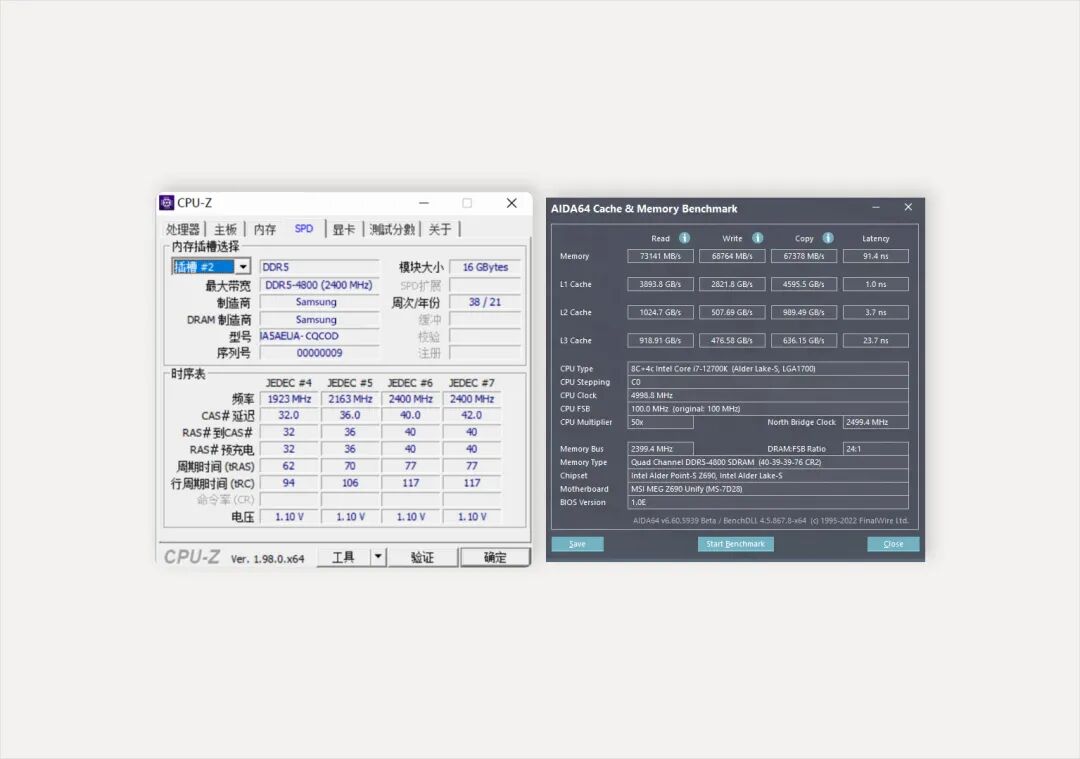Image resolution: width=1080 pixels, height=759 pixels.
Task: Minimize the AIDA64 benchmark window
Action: pos(876,207)
